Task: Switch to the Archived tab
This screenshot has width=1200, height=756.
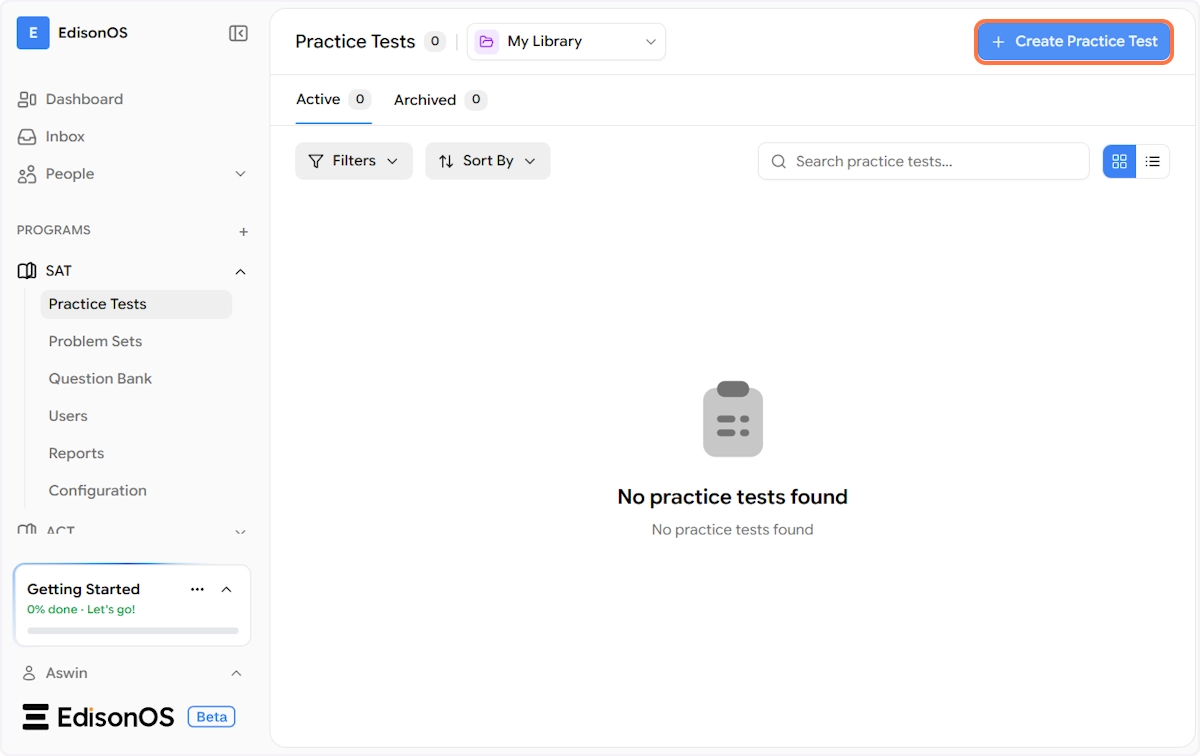Action: (425, 100)
